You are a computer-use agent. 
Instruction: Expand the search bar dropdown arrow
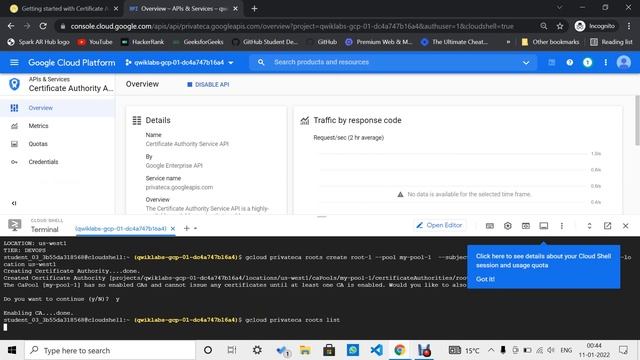[x=526, y=62]
